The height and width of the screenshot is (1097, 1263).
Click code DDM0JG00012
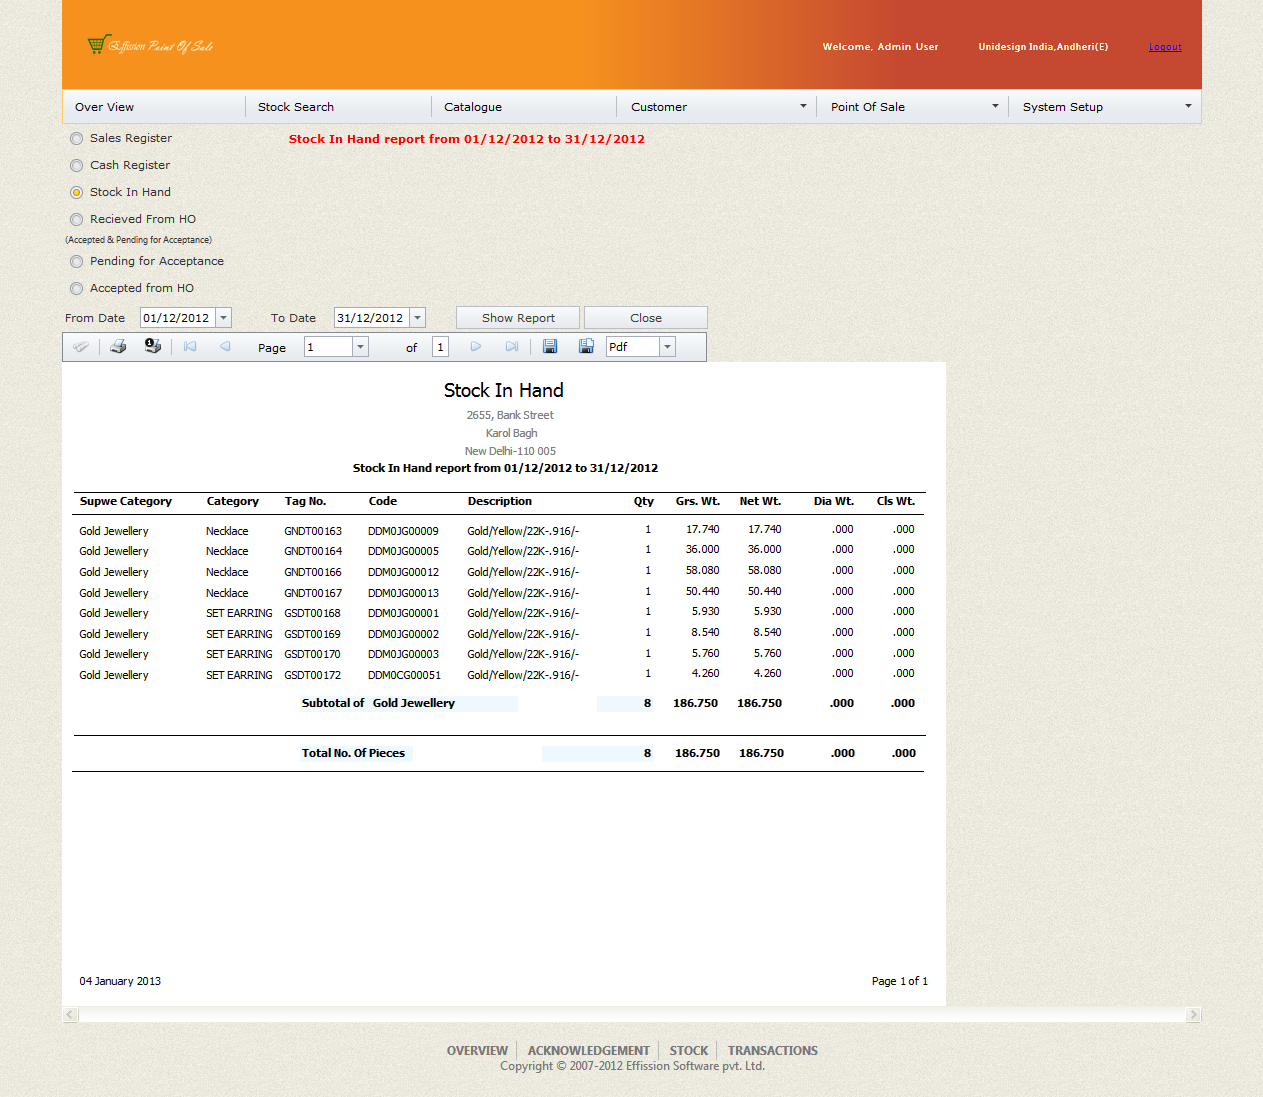403,572
